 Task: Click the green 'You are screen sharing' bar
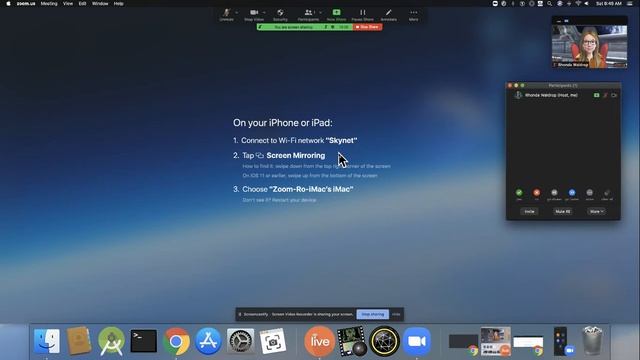tap(304, 27)
